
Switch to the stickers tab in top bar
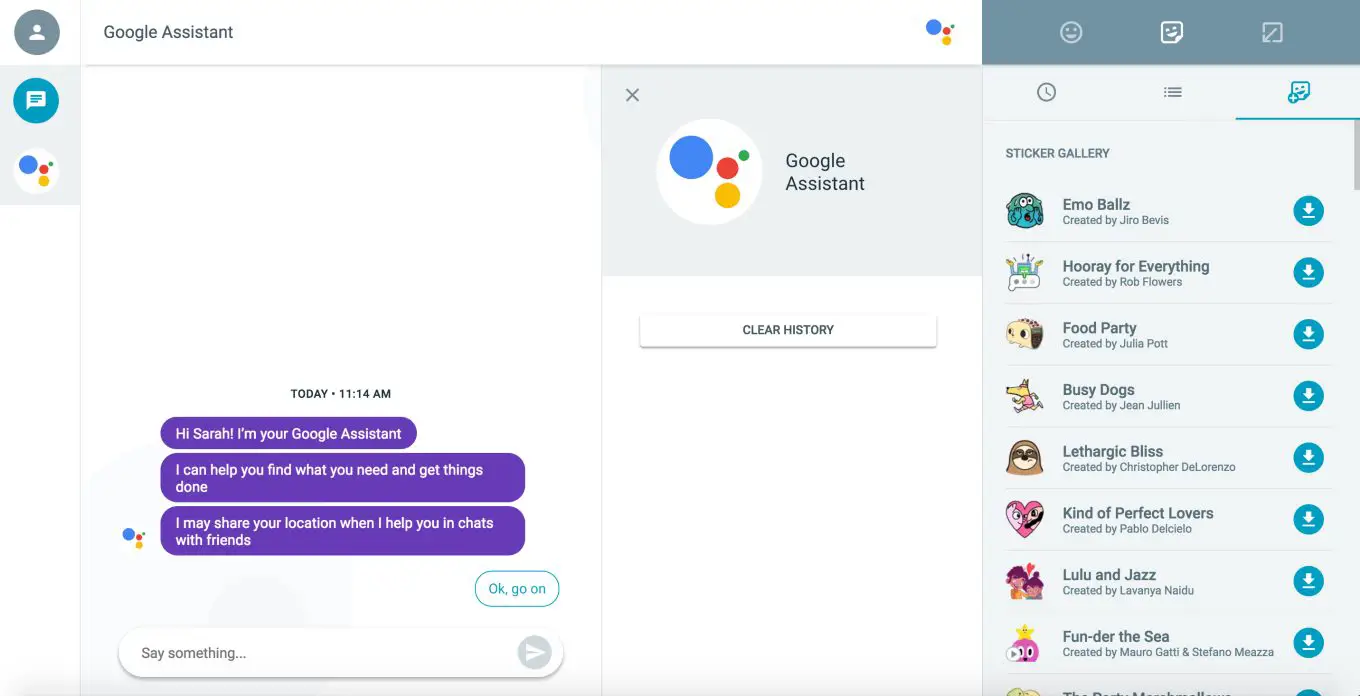tap(1171, 32)
